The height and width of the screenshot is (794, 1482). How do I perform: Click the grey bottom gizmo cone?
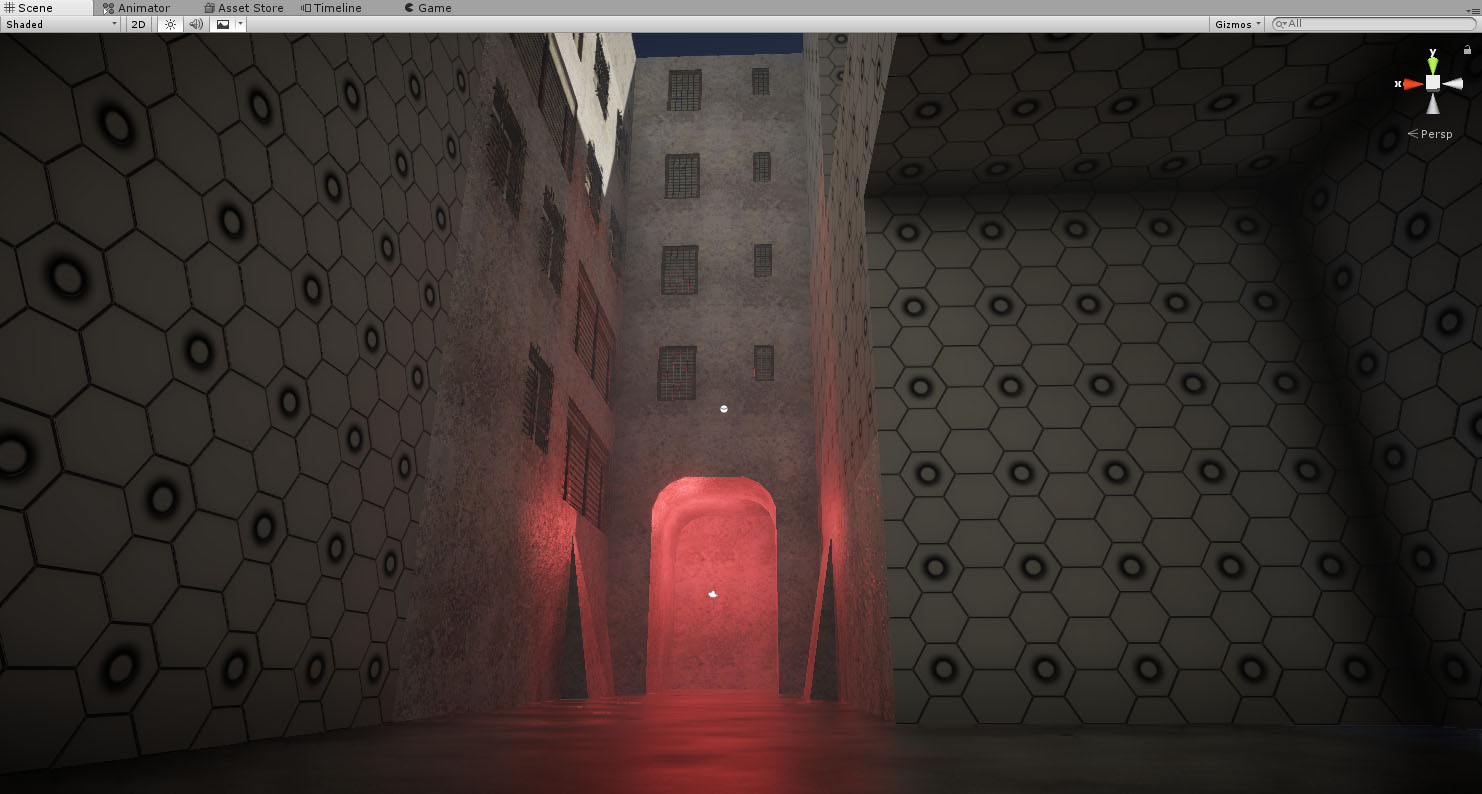pos(1433,104)
